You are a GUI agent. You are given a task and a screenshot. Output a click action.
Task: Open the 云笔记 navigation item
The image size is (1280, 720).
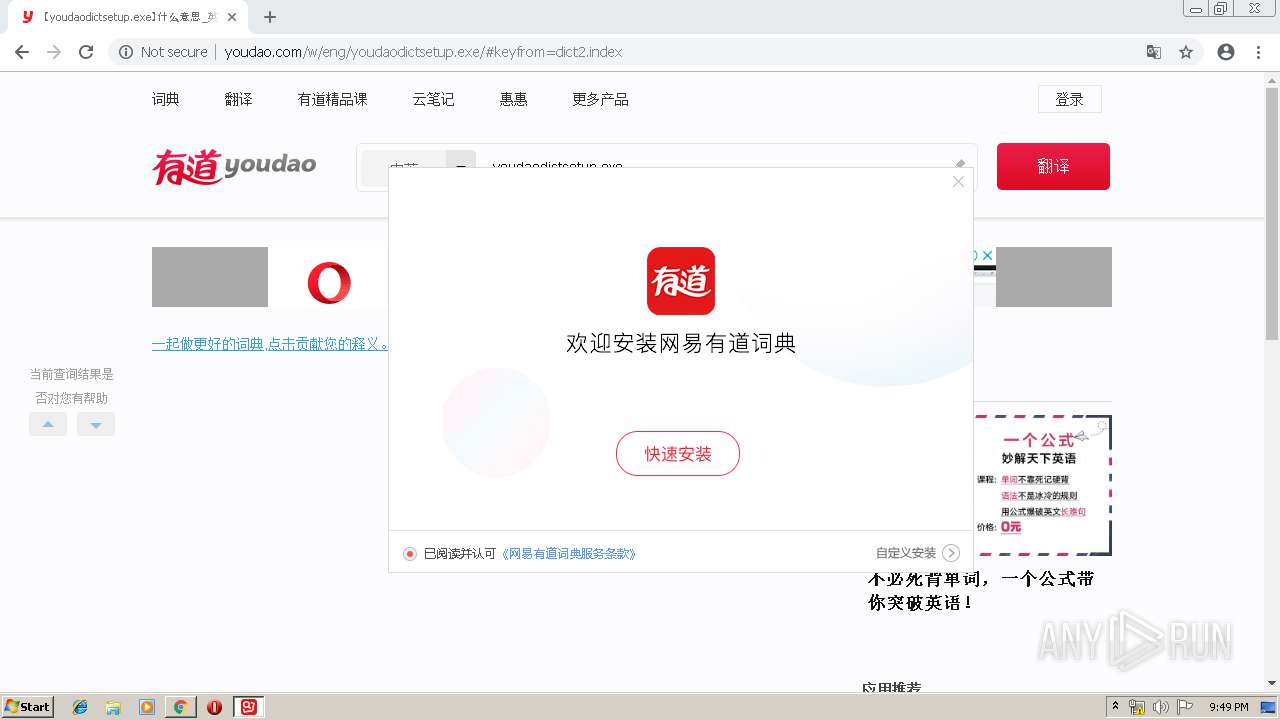click(434, 99)
